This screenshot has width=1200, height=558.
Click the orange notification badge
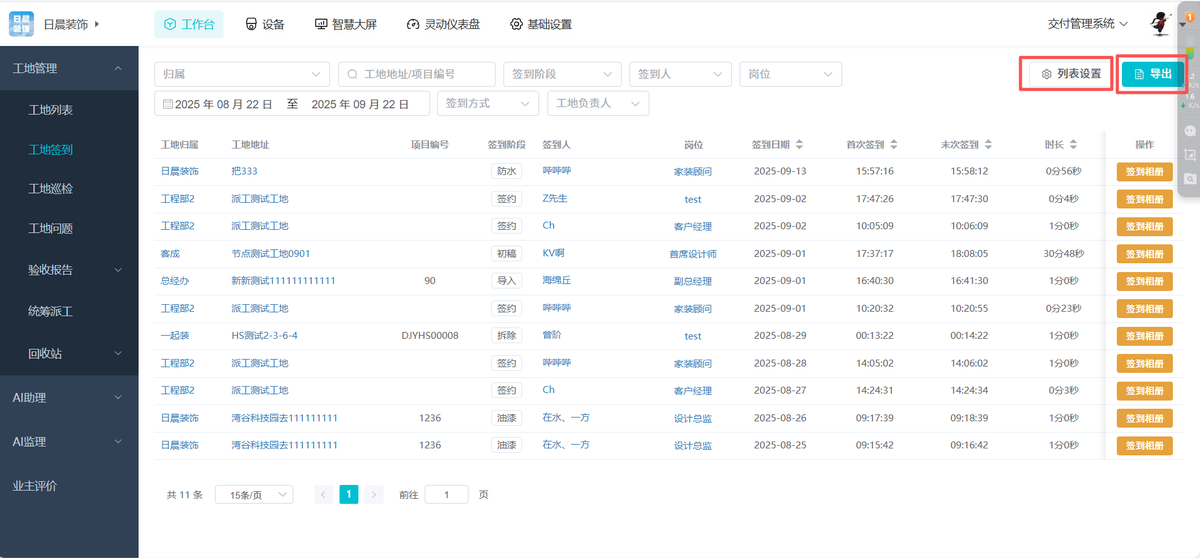point(1190,17)
